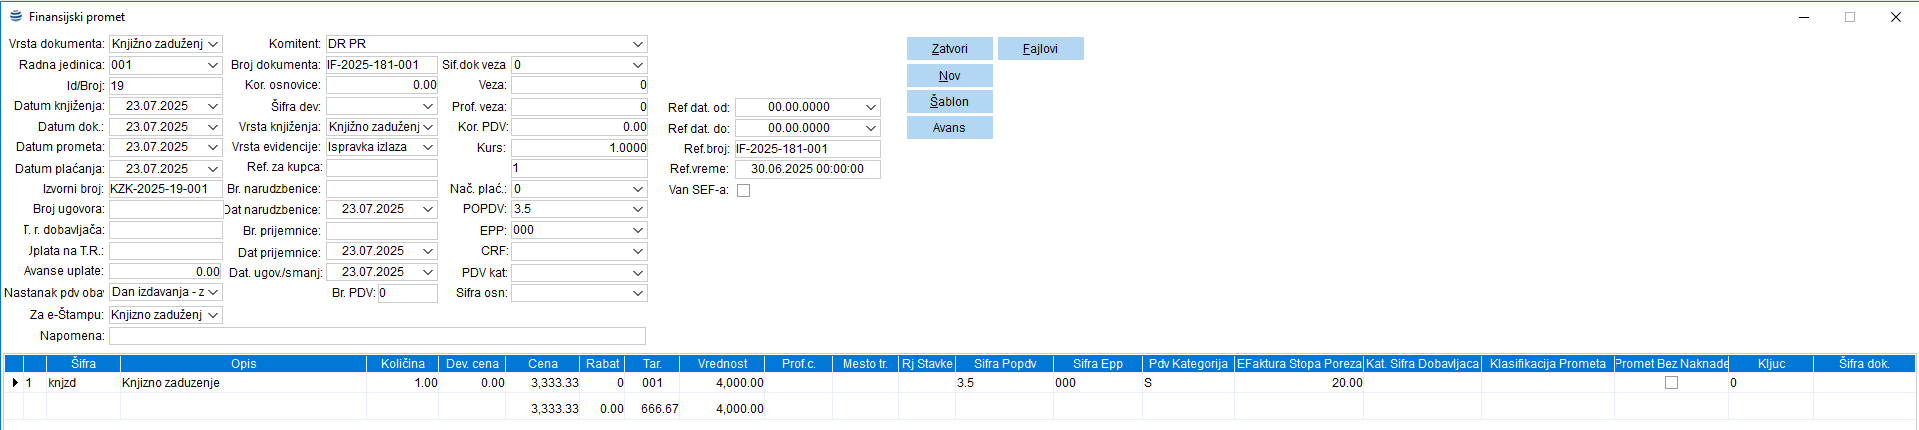Open the Vrsta dokumenta dropdown
This screenshot has width=1919, height=430.
point(213,44)
